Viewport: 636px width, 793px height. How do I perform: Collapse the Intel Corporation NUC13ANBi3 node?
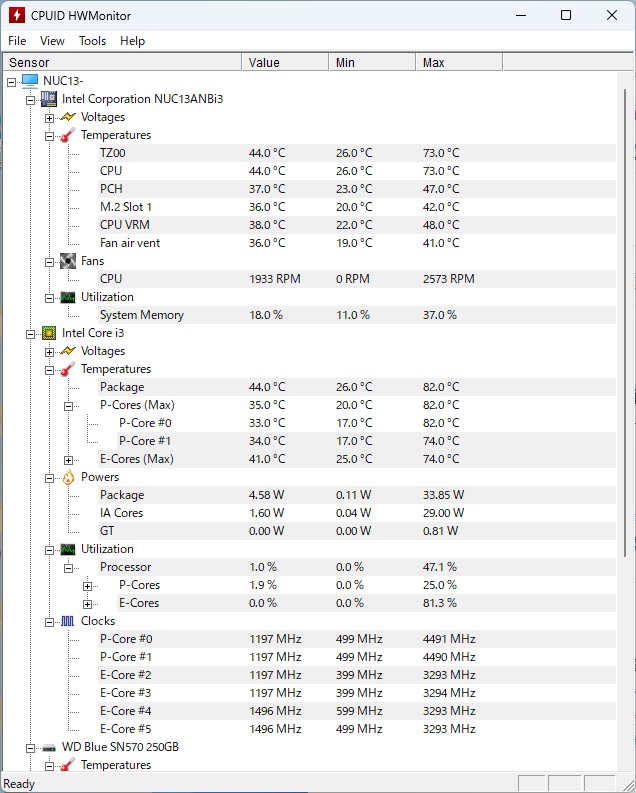point(30,100)
